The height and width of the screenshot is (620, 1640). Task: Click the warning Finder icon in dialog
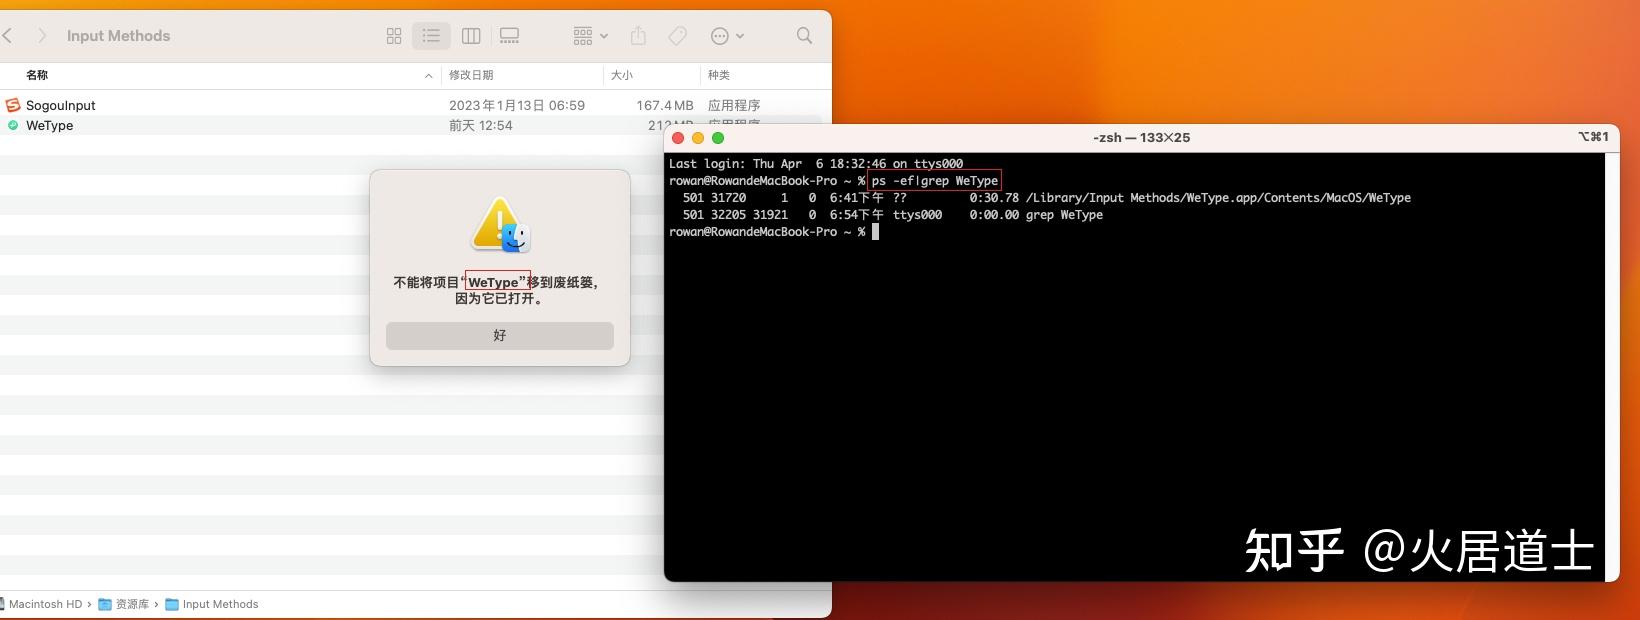(x=500, y=225)
